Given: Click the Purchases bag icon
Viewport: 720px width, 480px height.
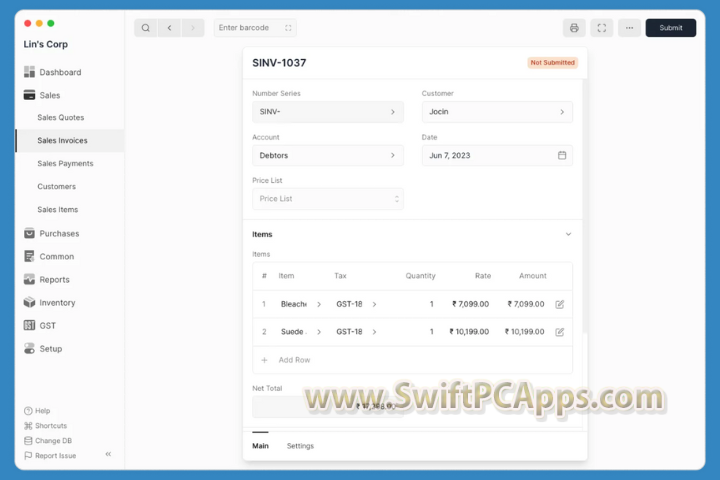Looking at the screenshot, I should 29,233.
